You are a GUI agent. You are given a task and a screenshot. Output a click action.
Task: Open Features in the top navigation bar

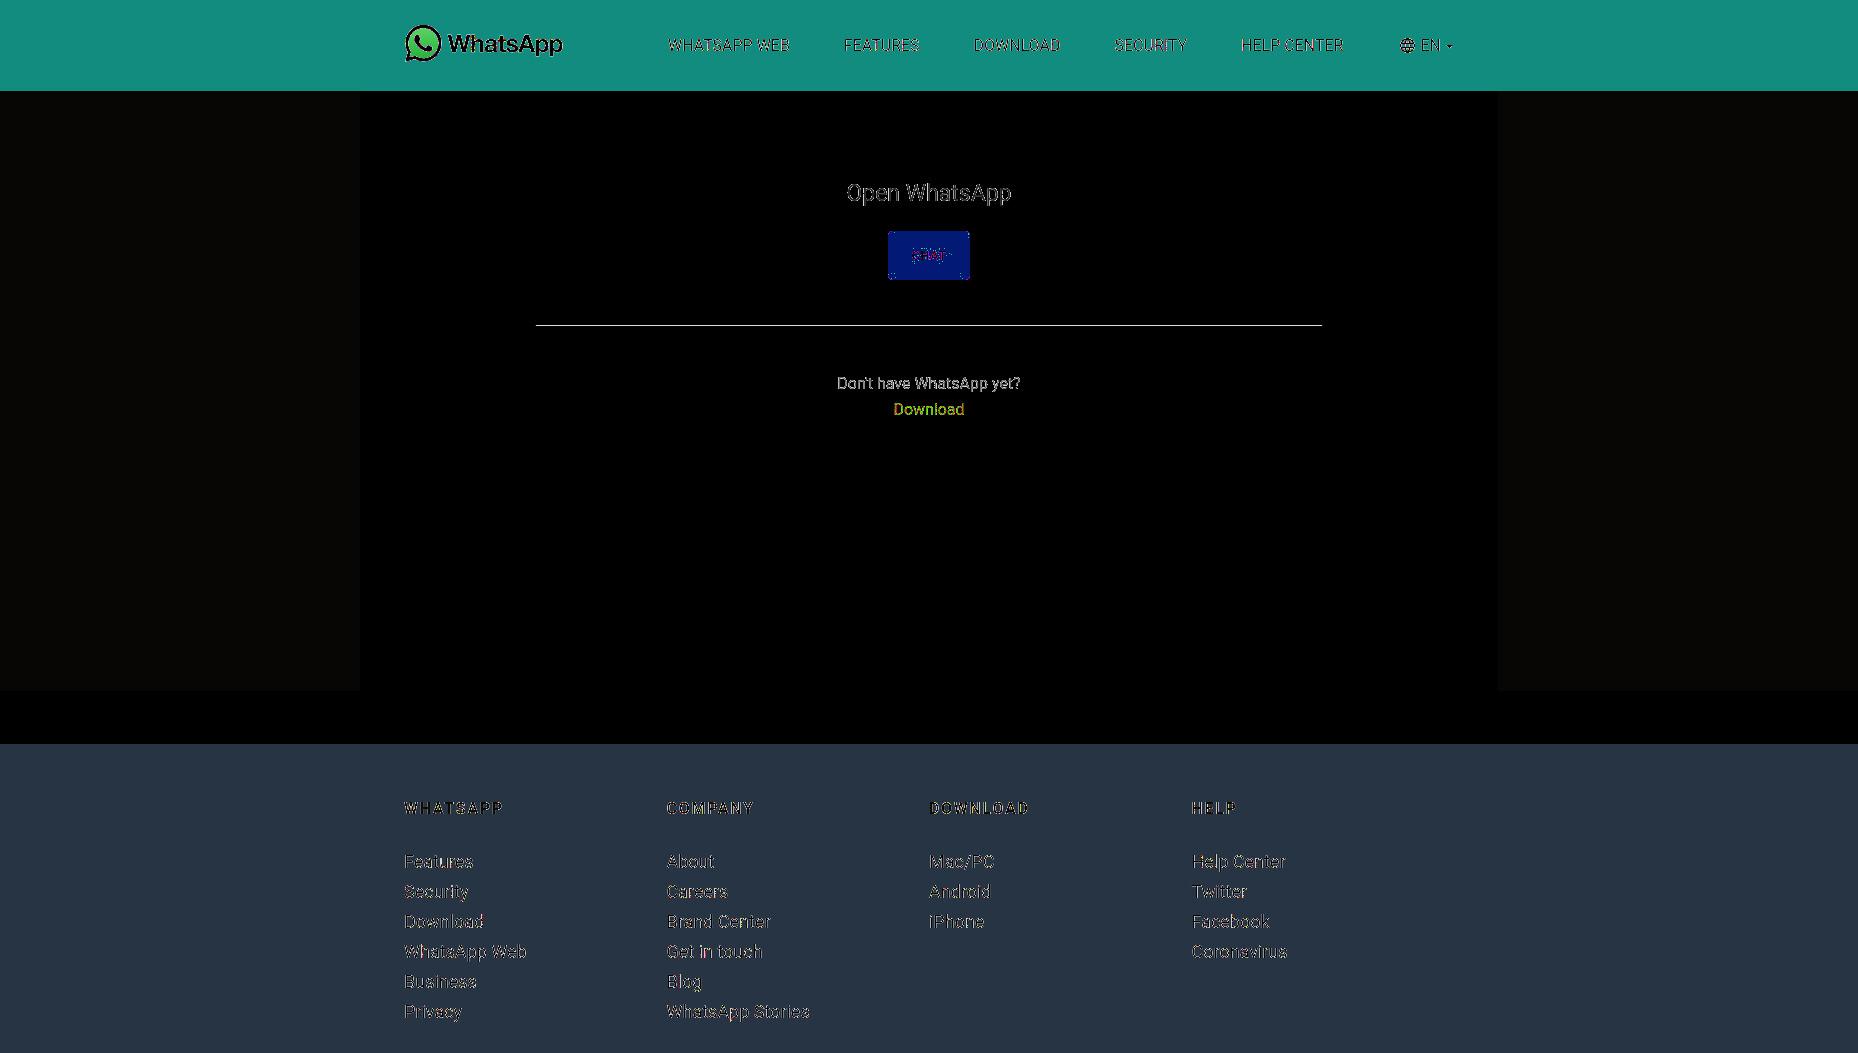pos(881,45)
